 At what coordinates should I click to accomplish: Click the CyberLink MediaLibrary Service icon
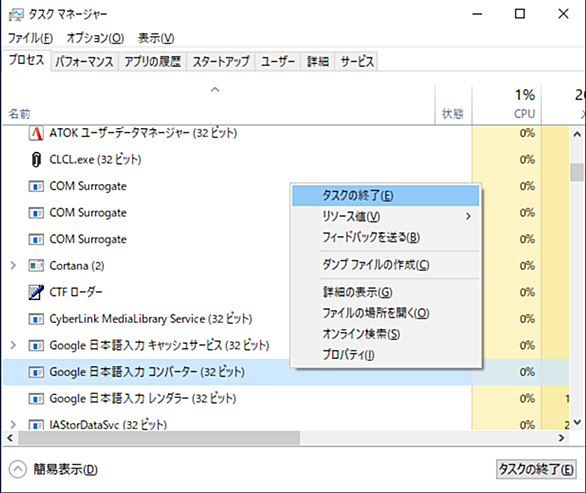click(36, 319)
